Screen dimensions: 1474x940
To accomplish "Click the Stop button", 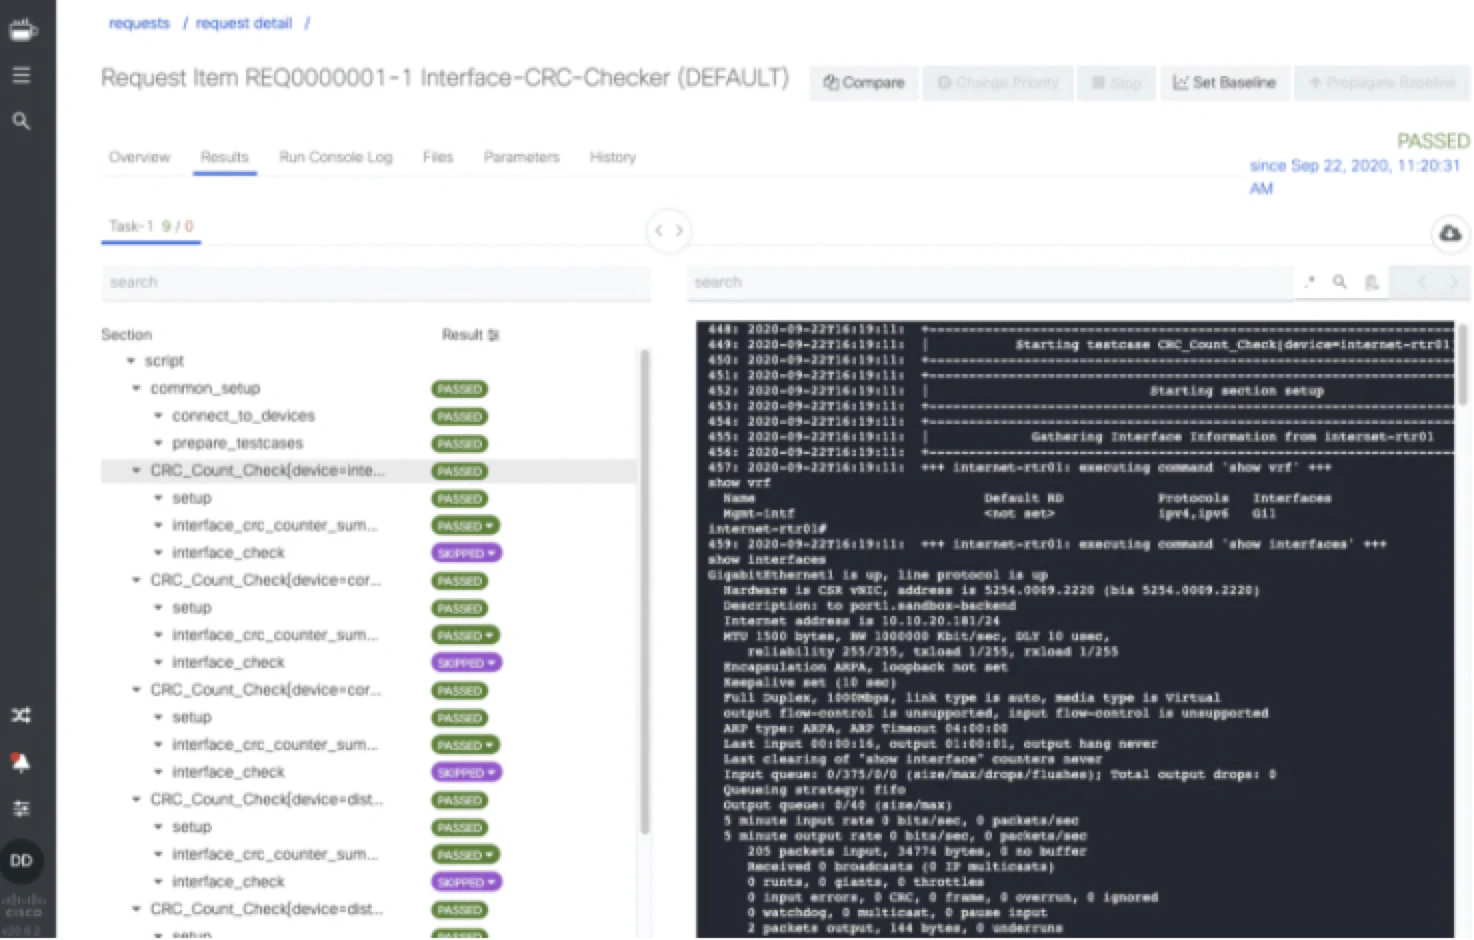I will [x=1116, y=83].
